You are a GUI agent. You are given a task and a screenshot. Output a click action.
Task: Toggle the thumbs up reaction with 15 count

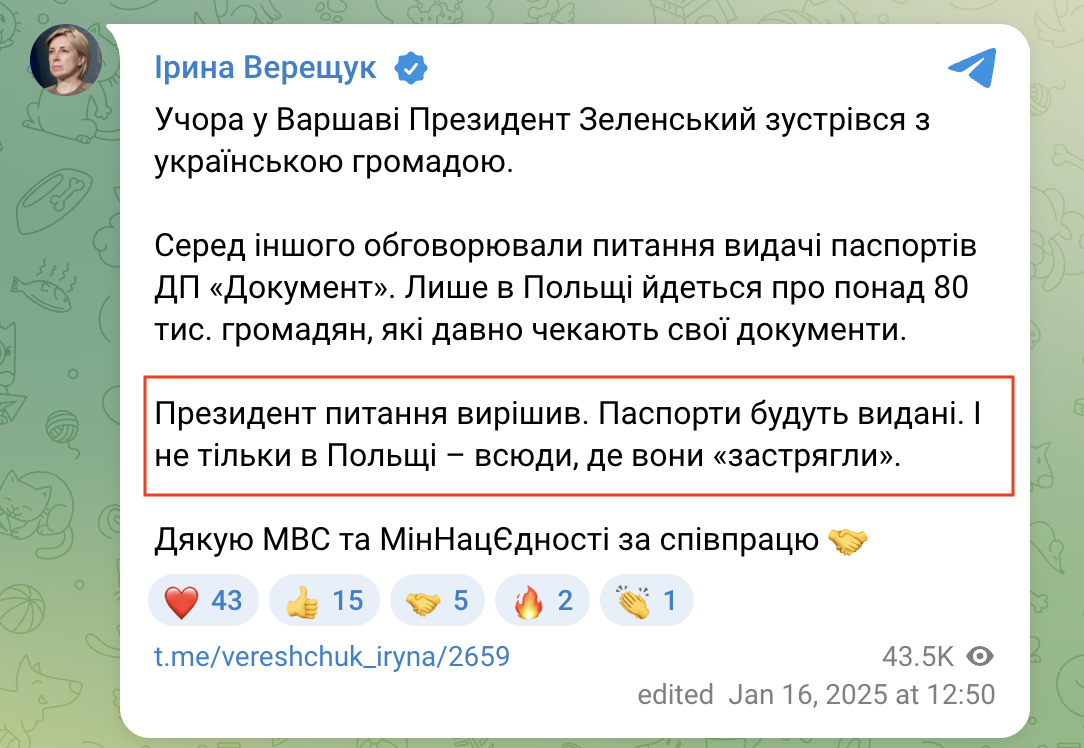(x=323, y=600)
